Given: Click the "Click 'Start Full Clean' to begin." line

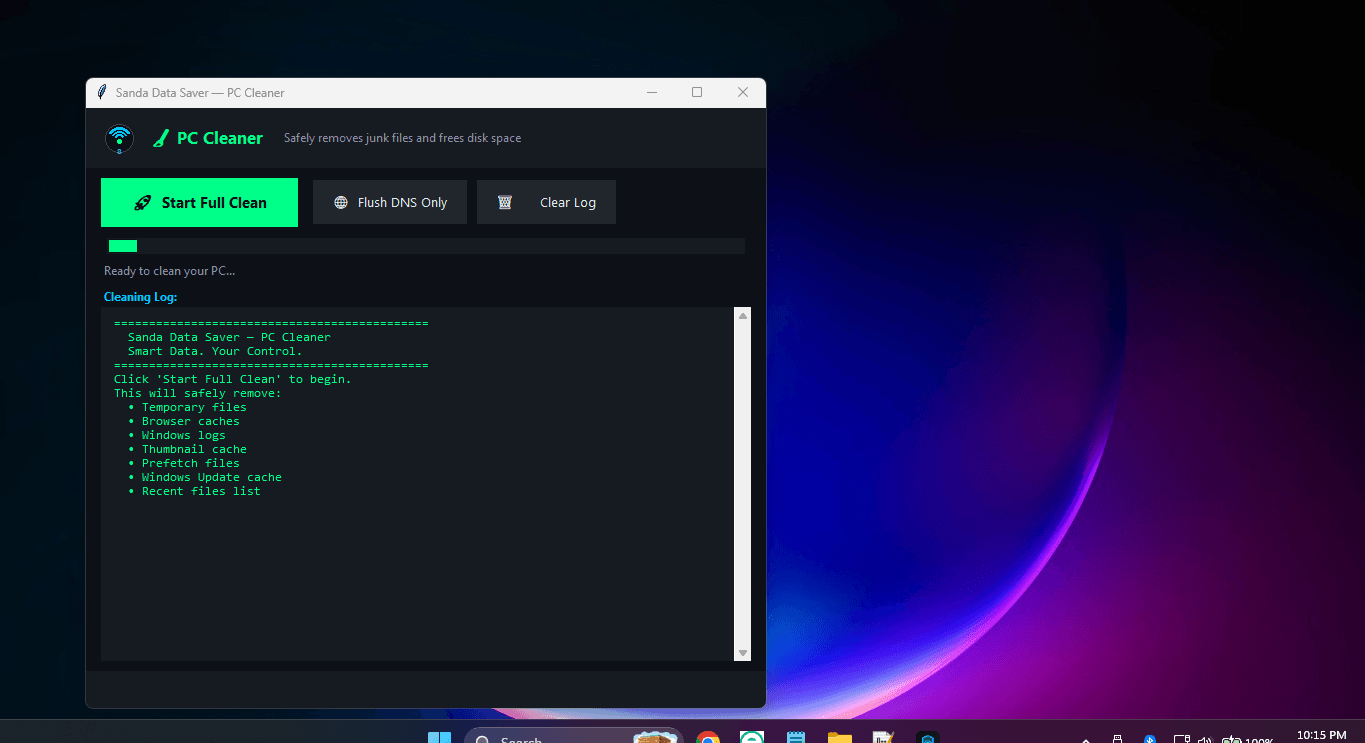Looking at the screenshot, I should [233, 379].
